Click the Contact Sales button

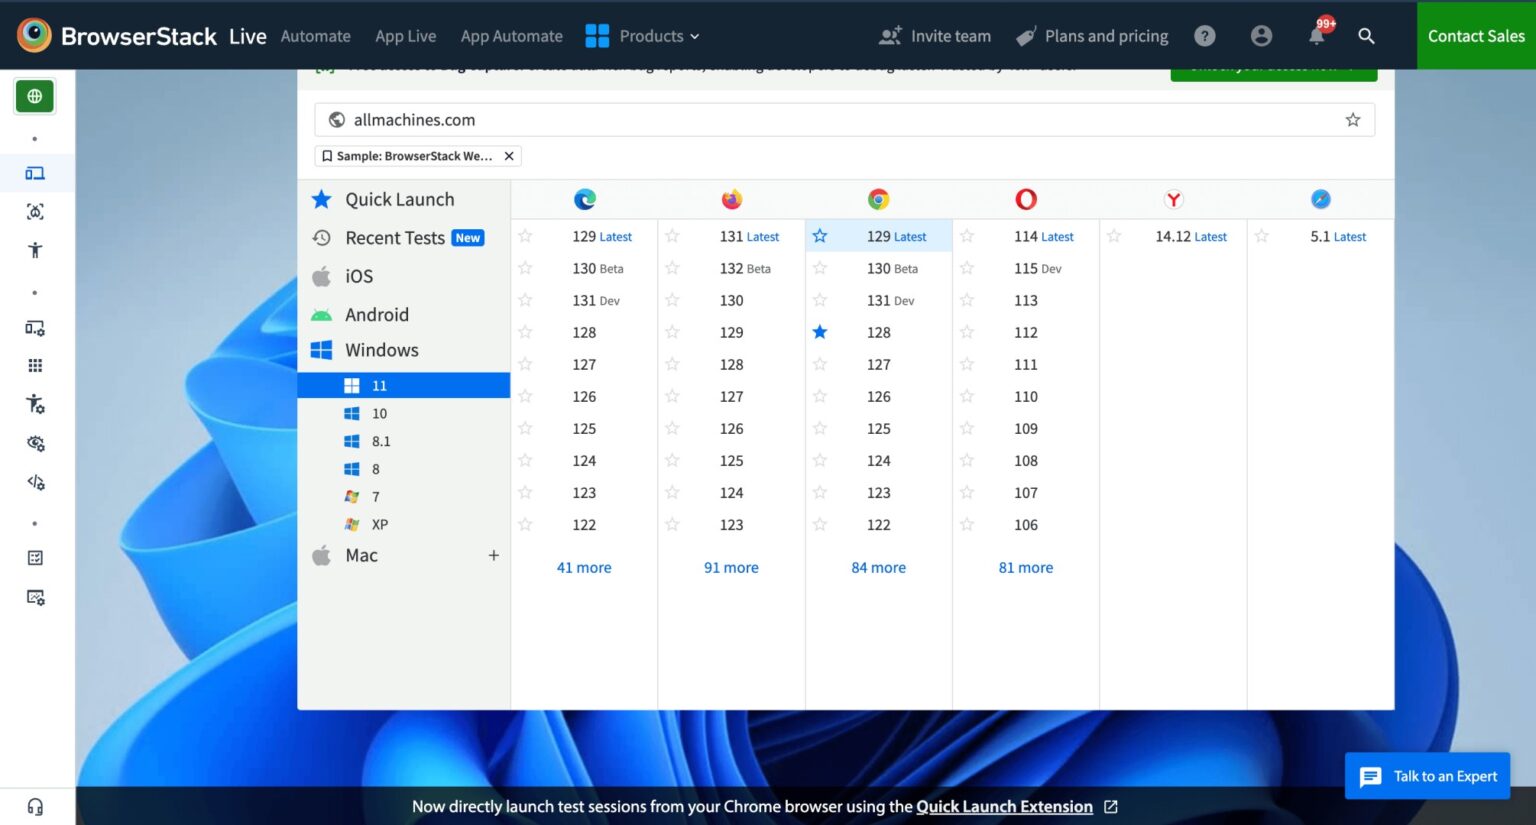click(1475, 35)
